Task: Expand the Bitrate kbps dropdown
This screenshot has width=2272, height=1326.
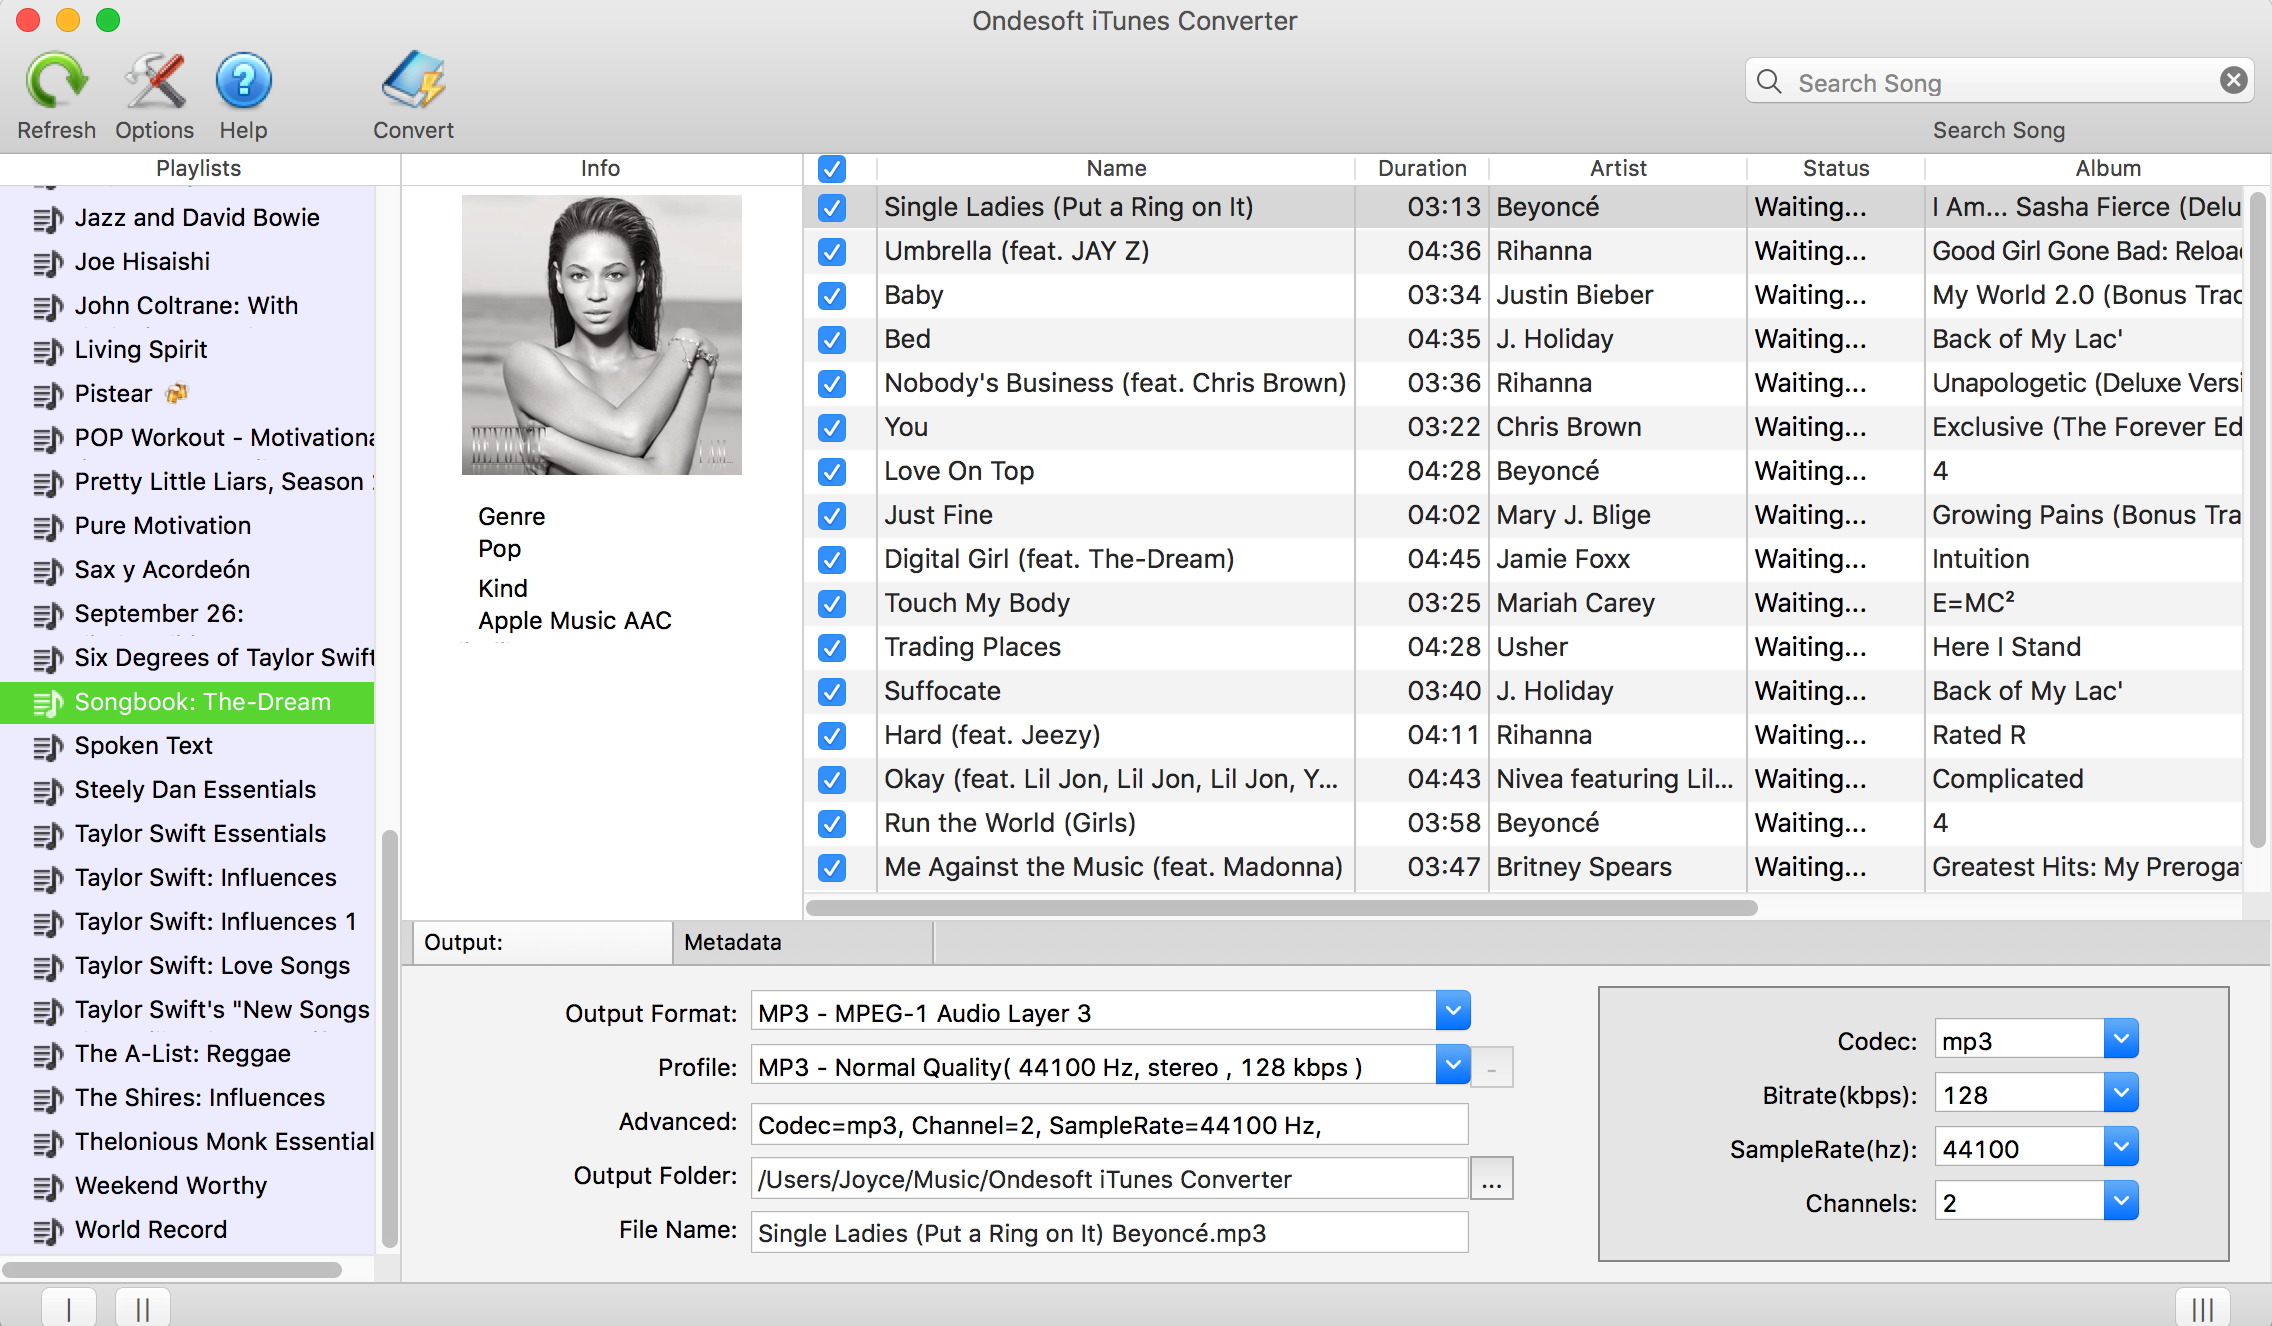Action: [2119, 1094]
